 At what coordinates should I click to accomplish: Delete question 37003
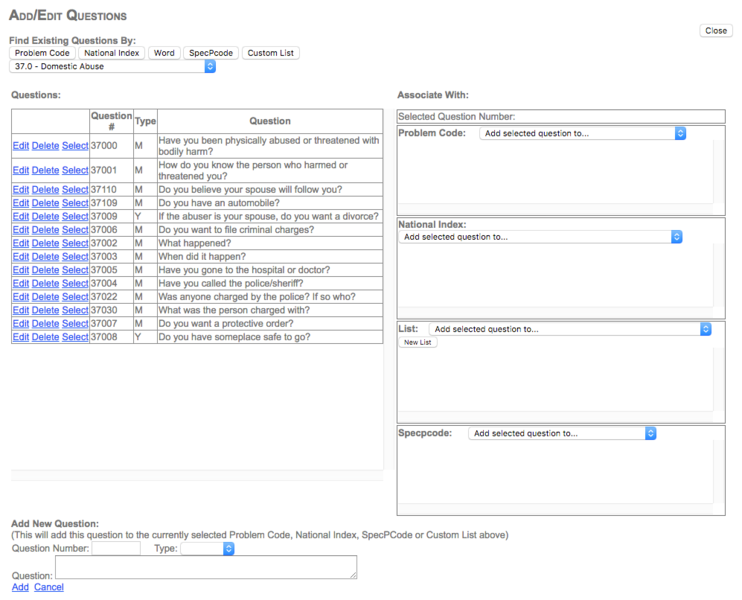(45, 256)
